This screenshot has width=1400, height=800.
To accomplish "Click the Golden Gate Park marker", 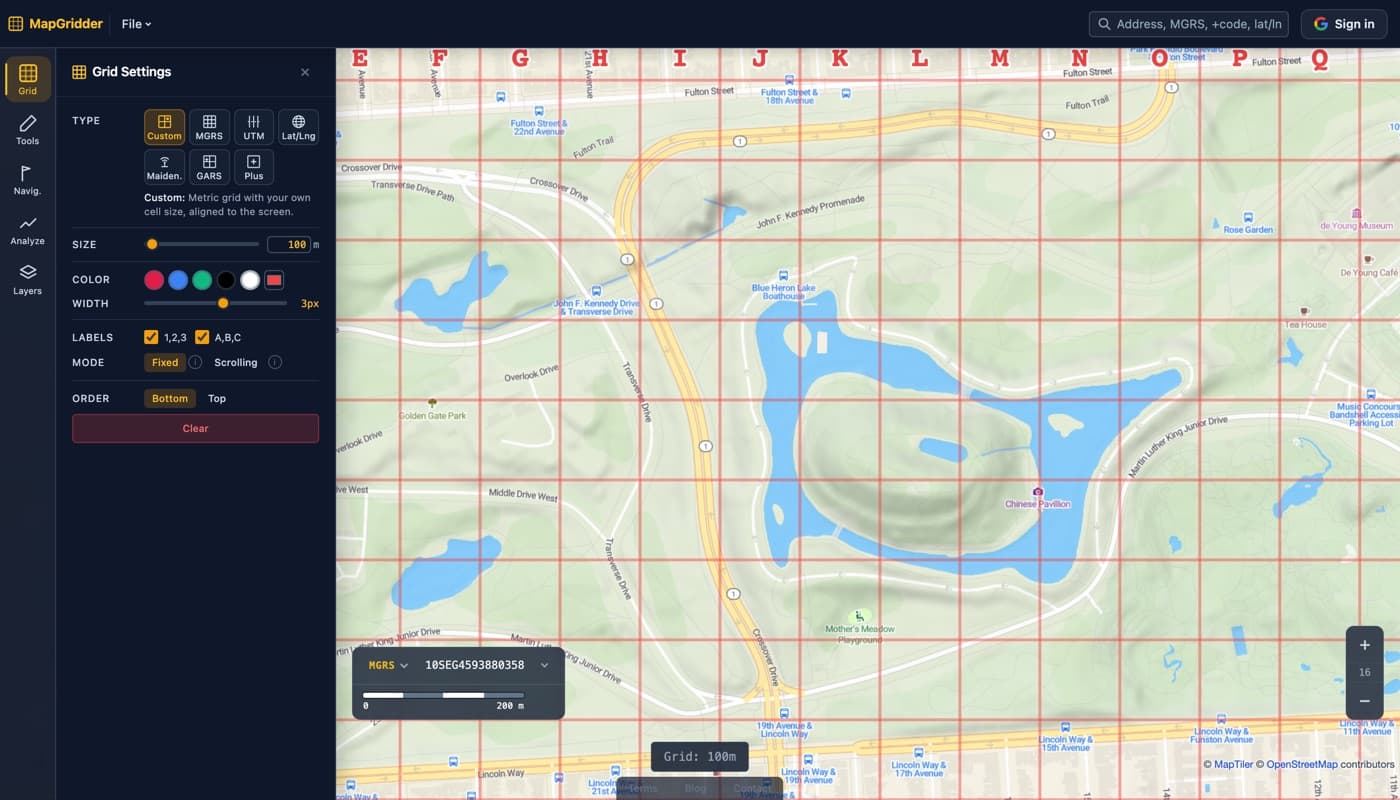I will 432,403.
